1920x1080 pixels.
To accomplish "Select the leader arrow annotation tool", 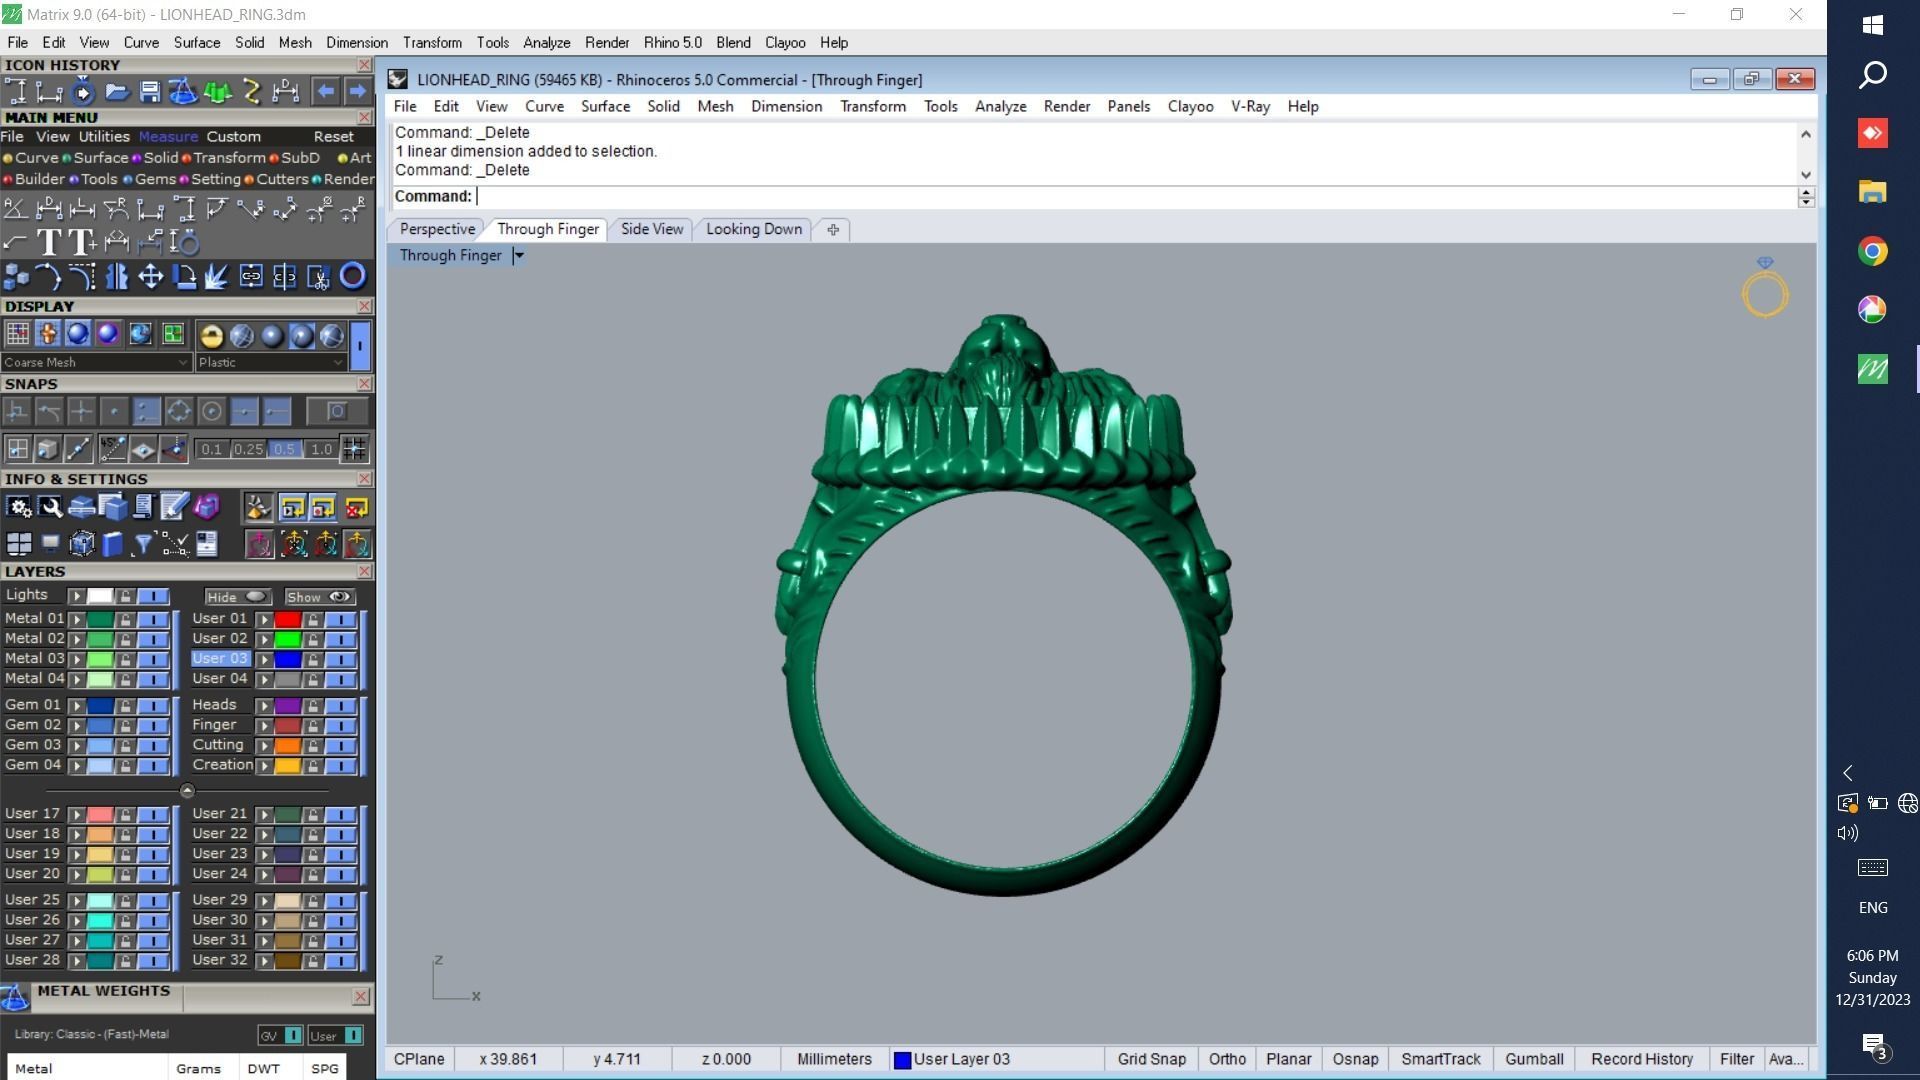I will [x=15, y=242].
